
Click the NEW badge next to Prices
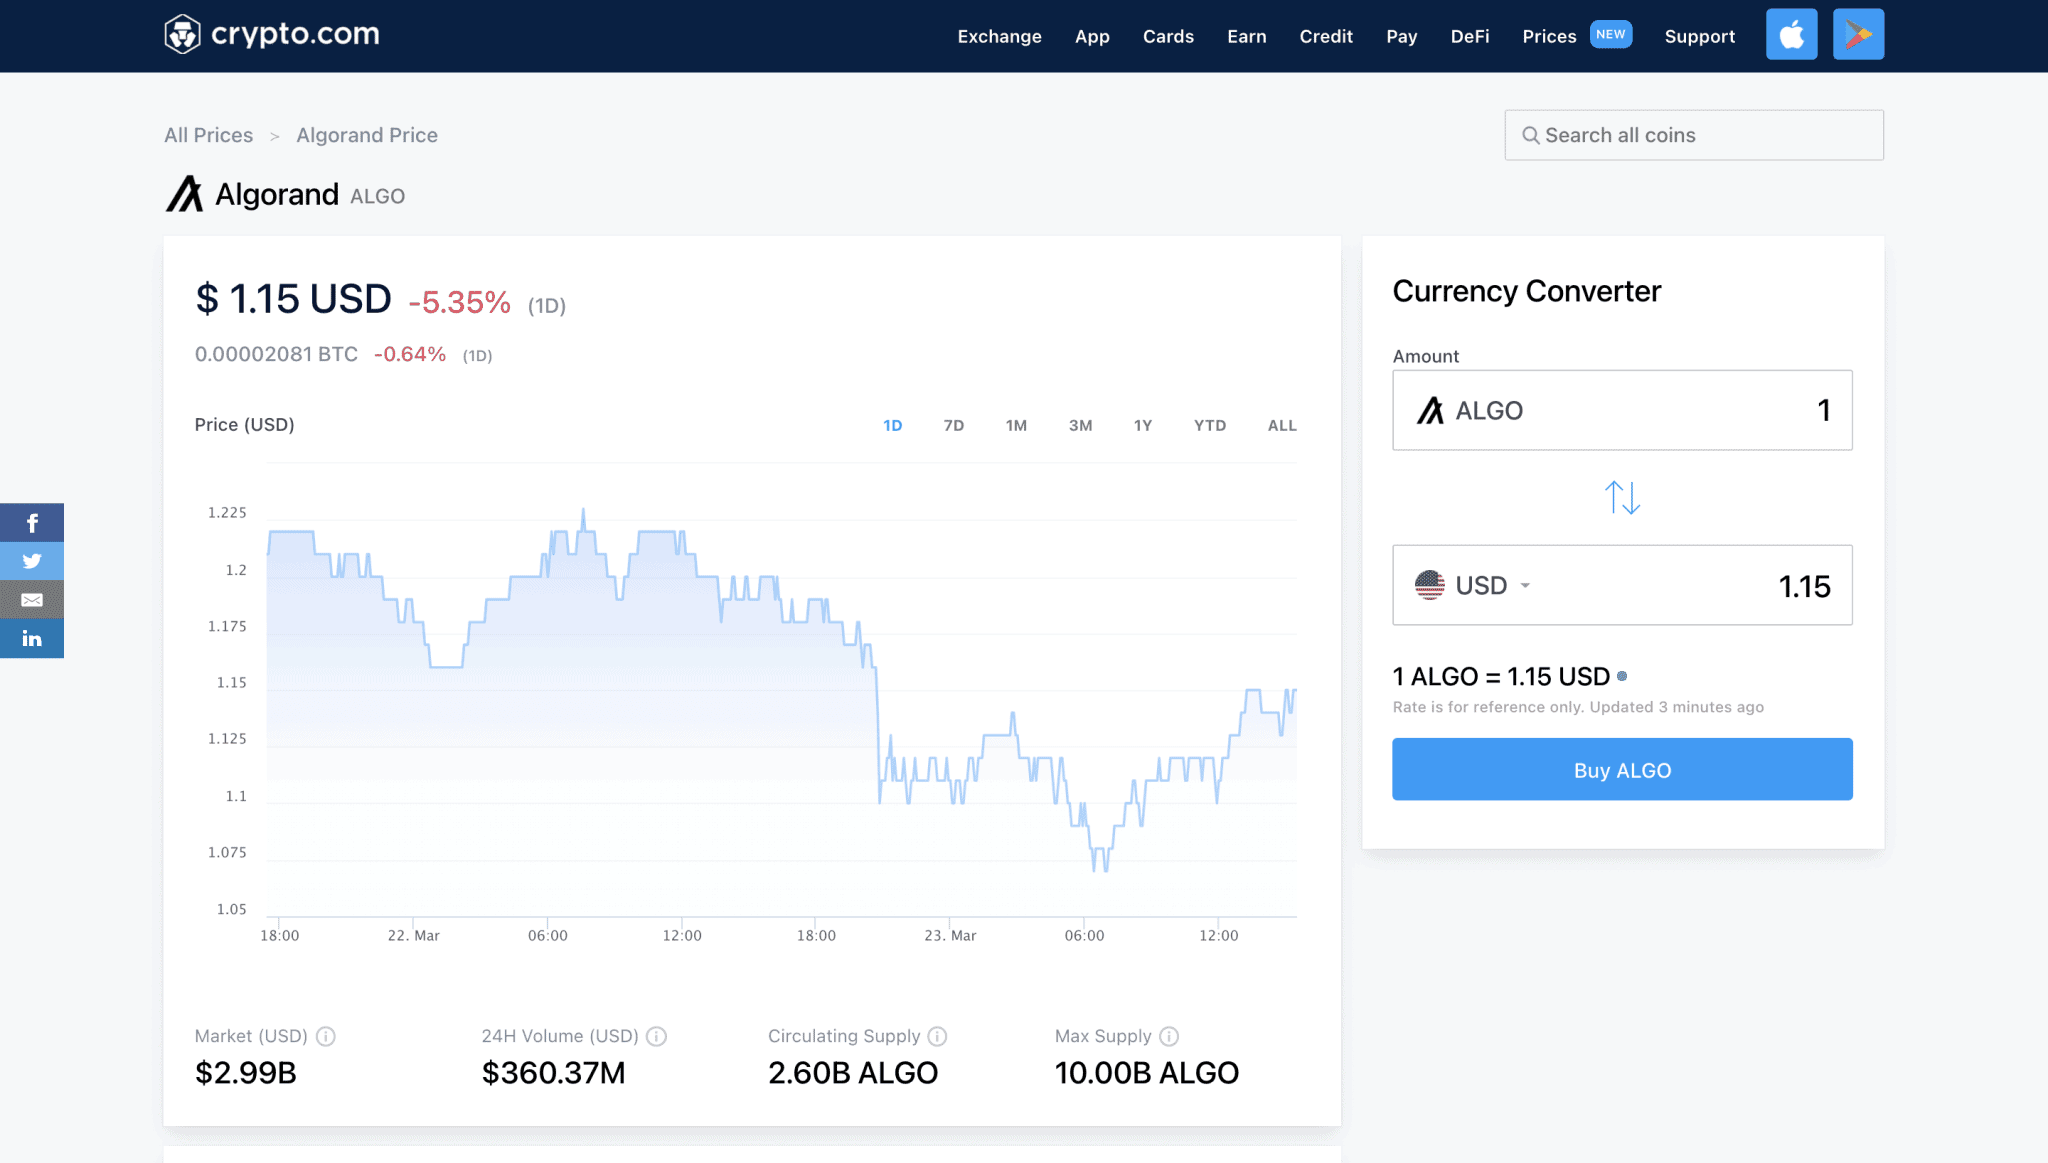(1610, 34)
